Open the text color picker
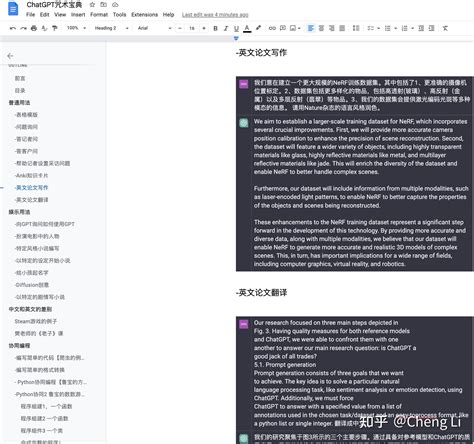 pyautogui.click(x=247, y=28)
